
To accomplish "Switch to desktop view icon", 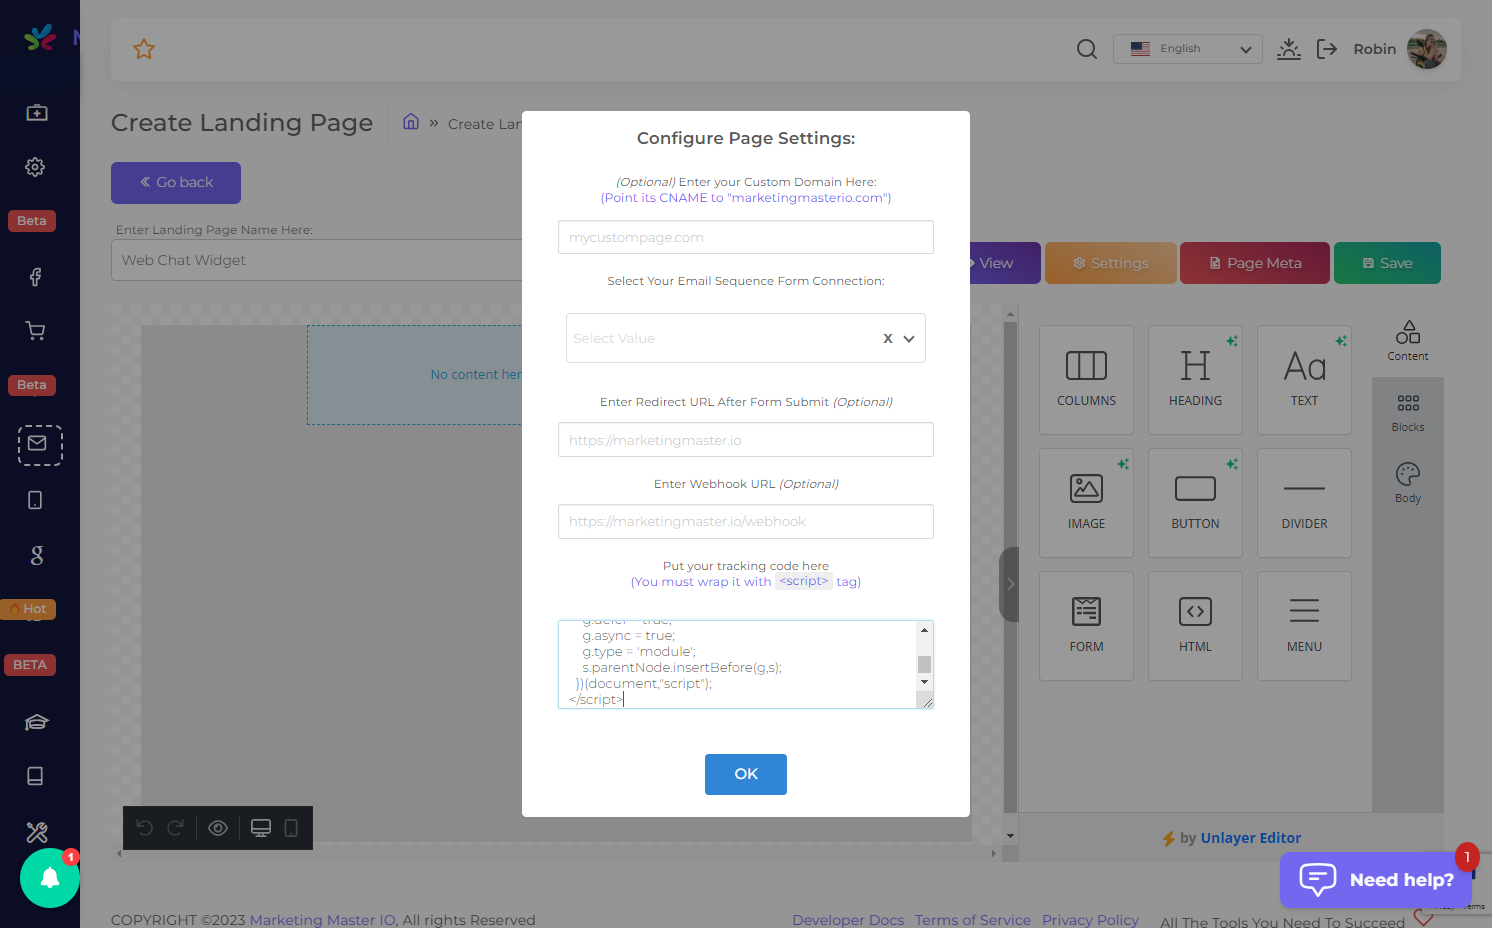I will point(261,828).
